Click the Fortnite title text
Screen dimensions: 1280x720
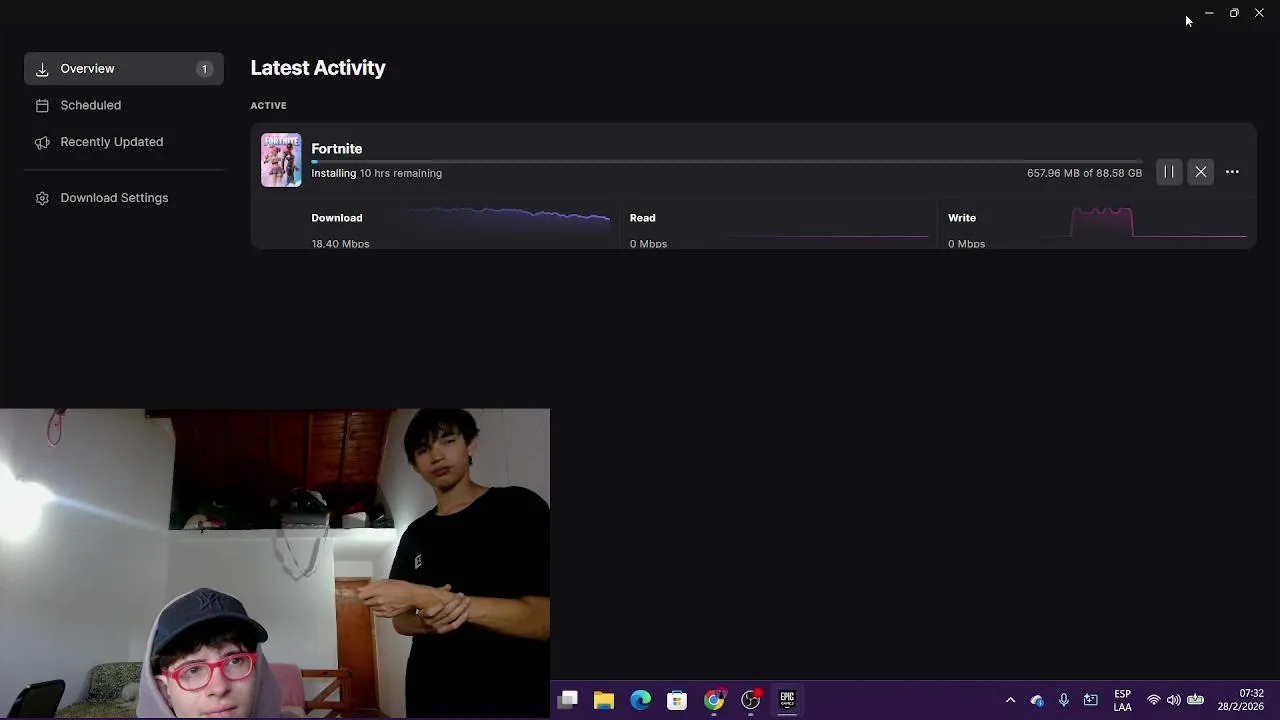[x=336, y=148]
